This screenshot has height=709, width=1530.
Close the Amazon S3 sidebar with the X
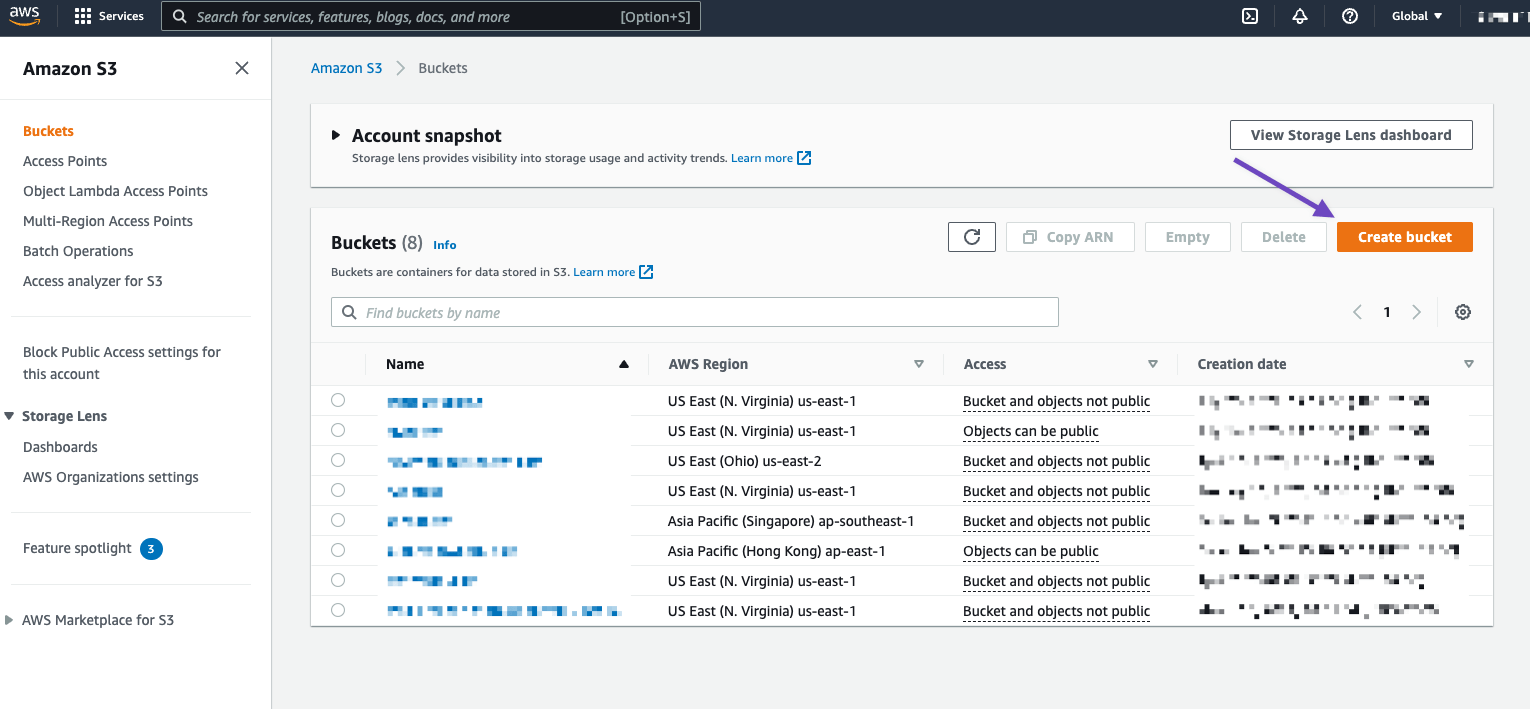coord(241,68)
